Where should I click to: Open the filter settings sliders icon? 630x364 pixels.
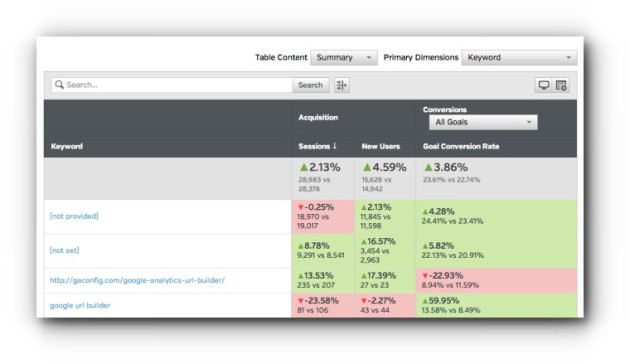(x=342, y=85)
